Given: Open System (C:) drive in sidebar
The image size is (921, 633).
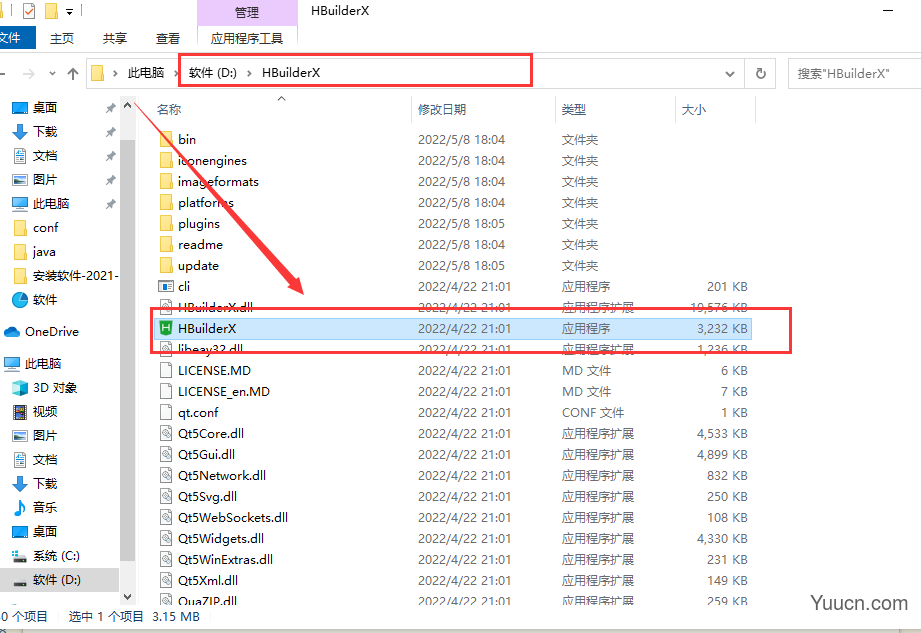Looking at the screenshot, I should [x=56, y=555].
